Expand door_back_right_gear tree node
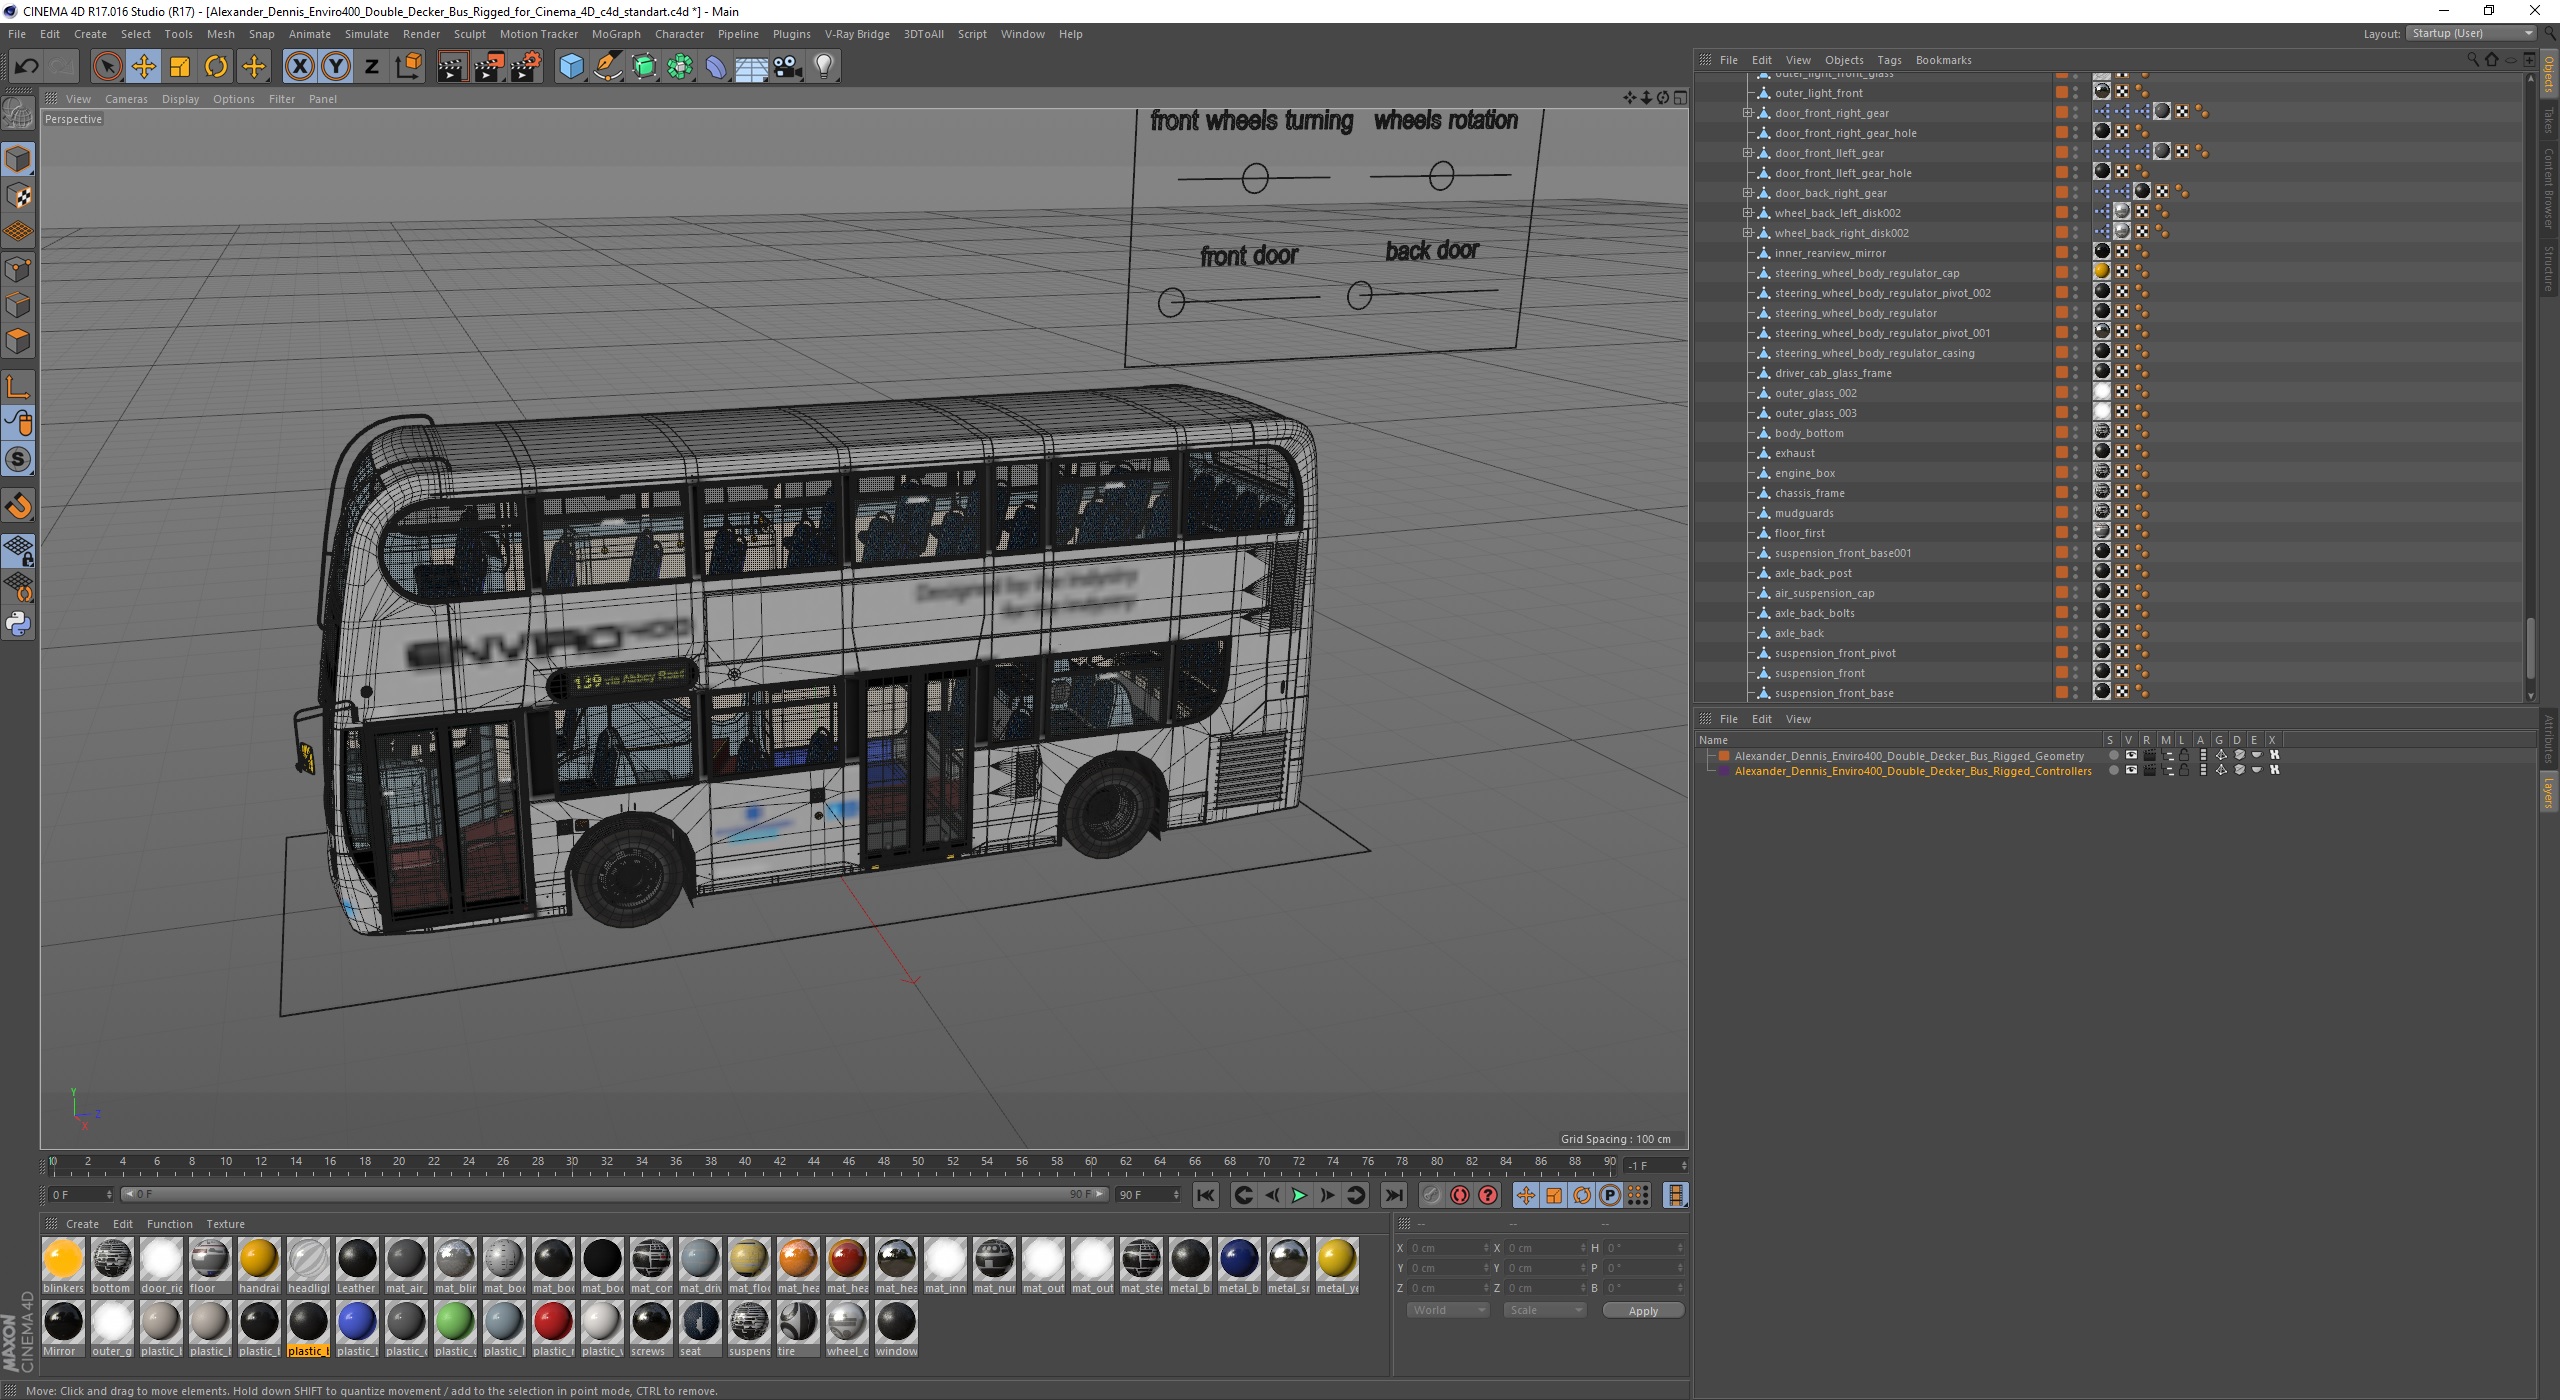Screen dimensions: 2560x1400 (1747, 193)
